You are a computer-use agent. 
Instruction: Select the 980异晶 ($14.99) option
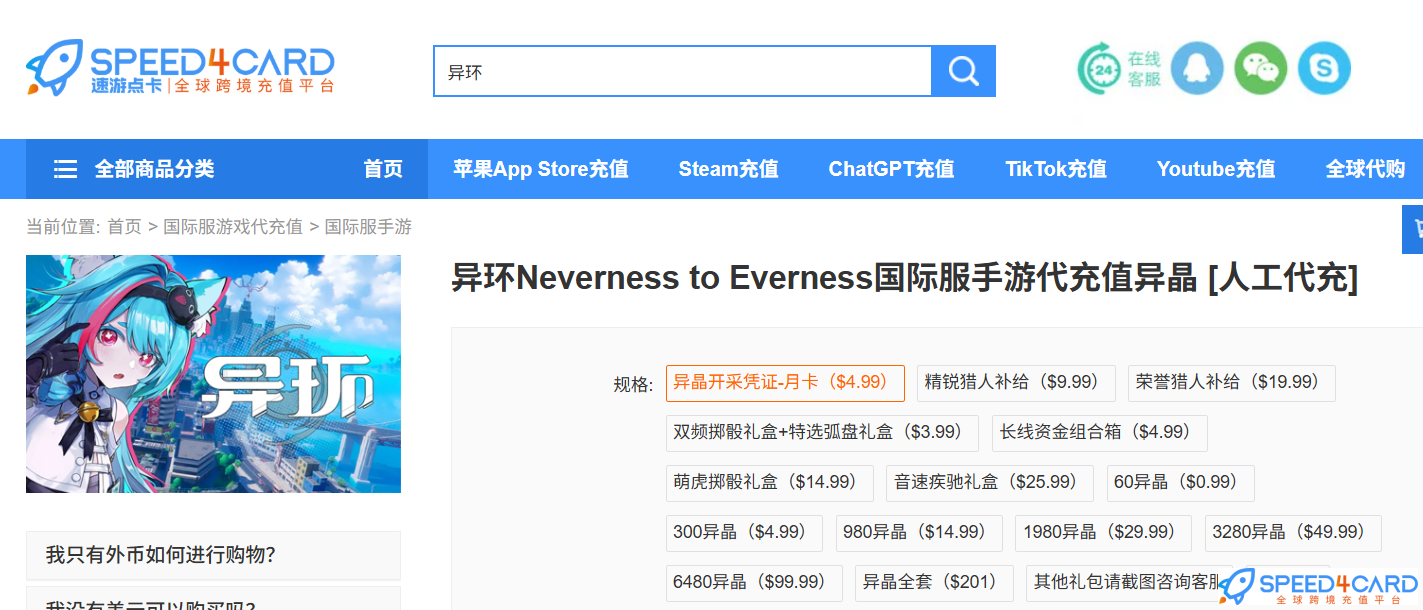(918, 533)
